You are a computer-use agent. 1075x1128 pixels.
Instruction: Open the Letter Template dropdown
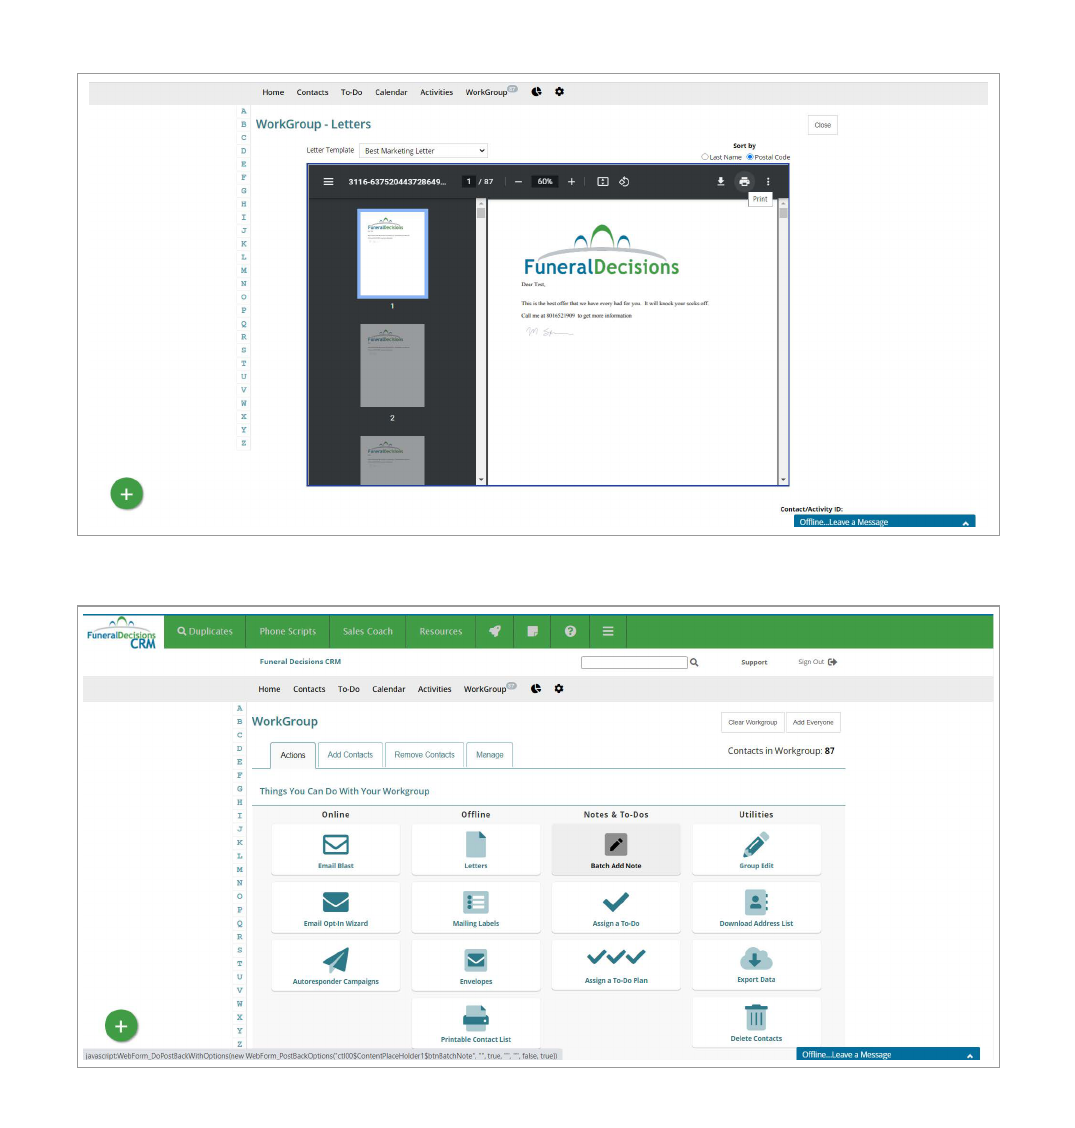[423, 151]
